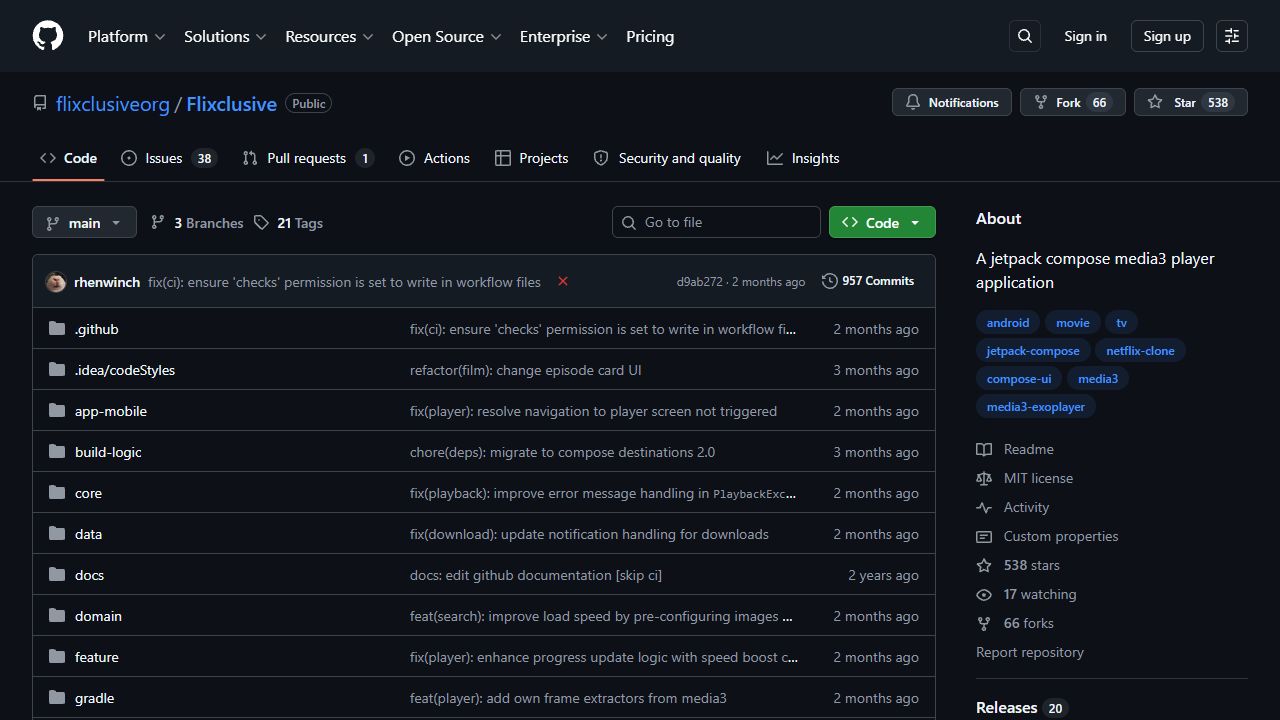Click the Custom properties note icon

pyautogui.click(x=984, y=537)
